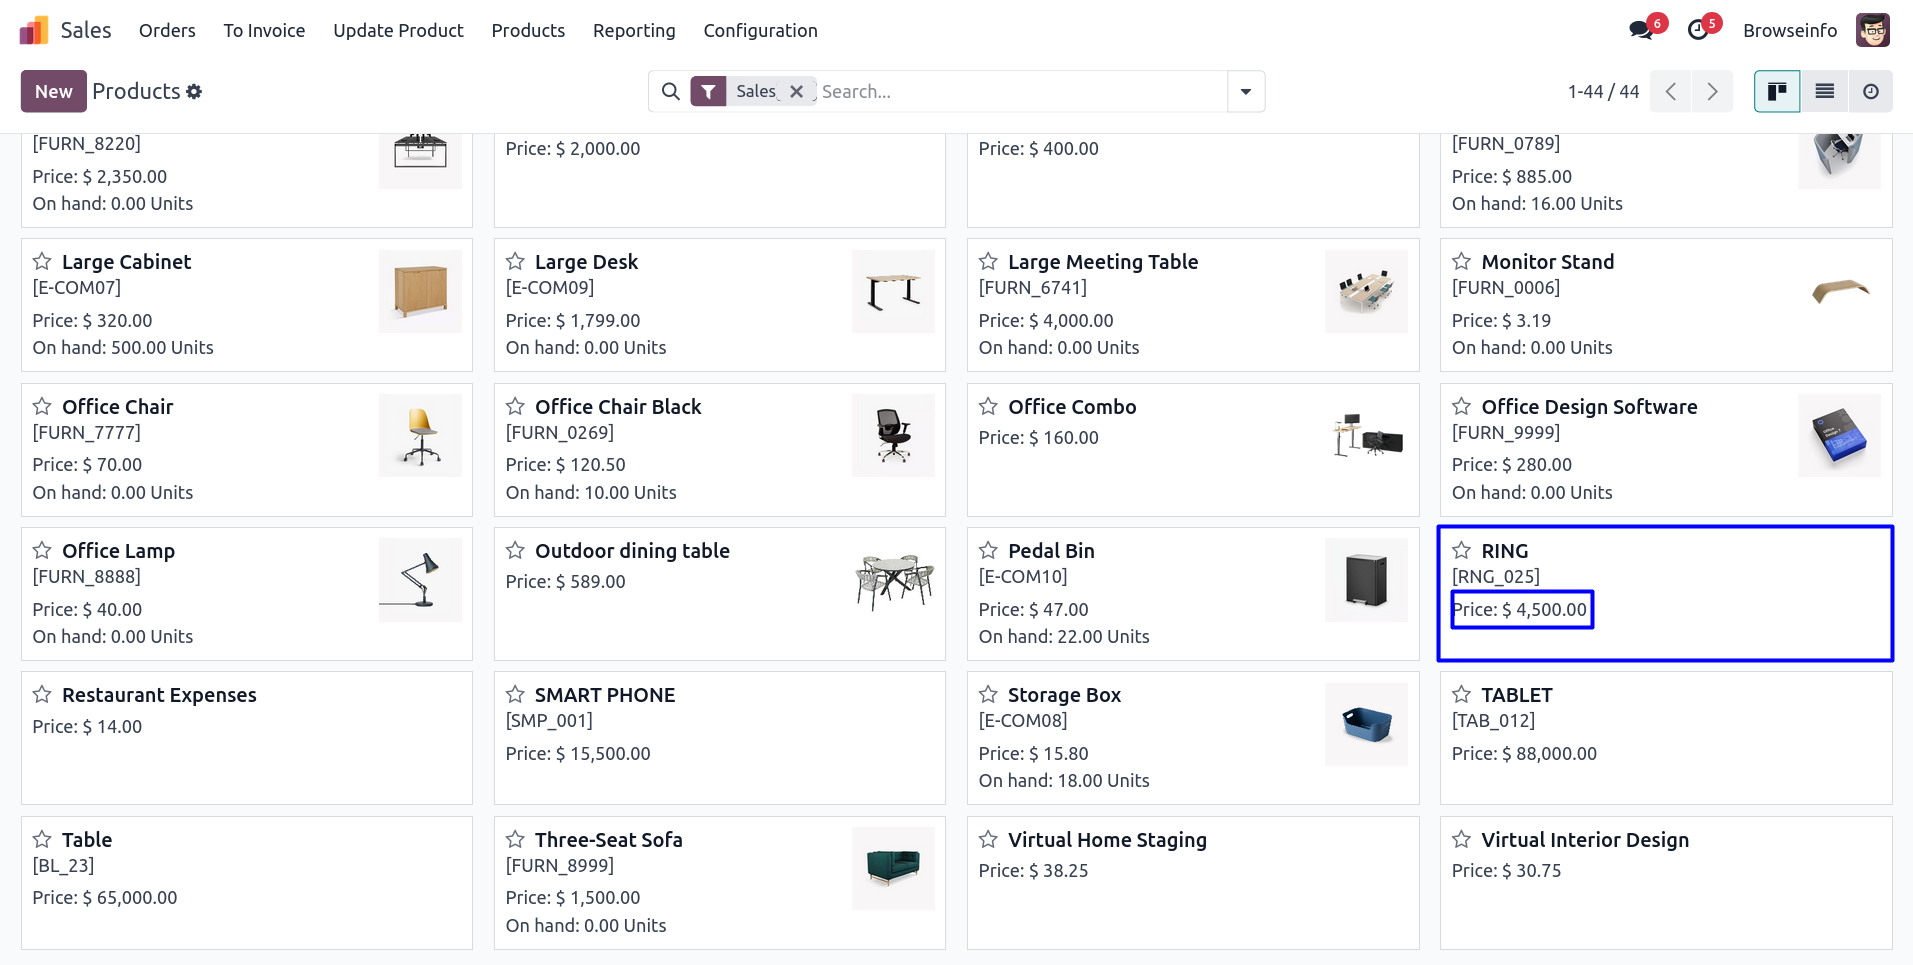The width and height of the screenshot is (1913, 965).
Task: Click the search magnifier icon
Action: [x=671, y=92]
